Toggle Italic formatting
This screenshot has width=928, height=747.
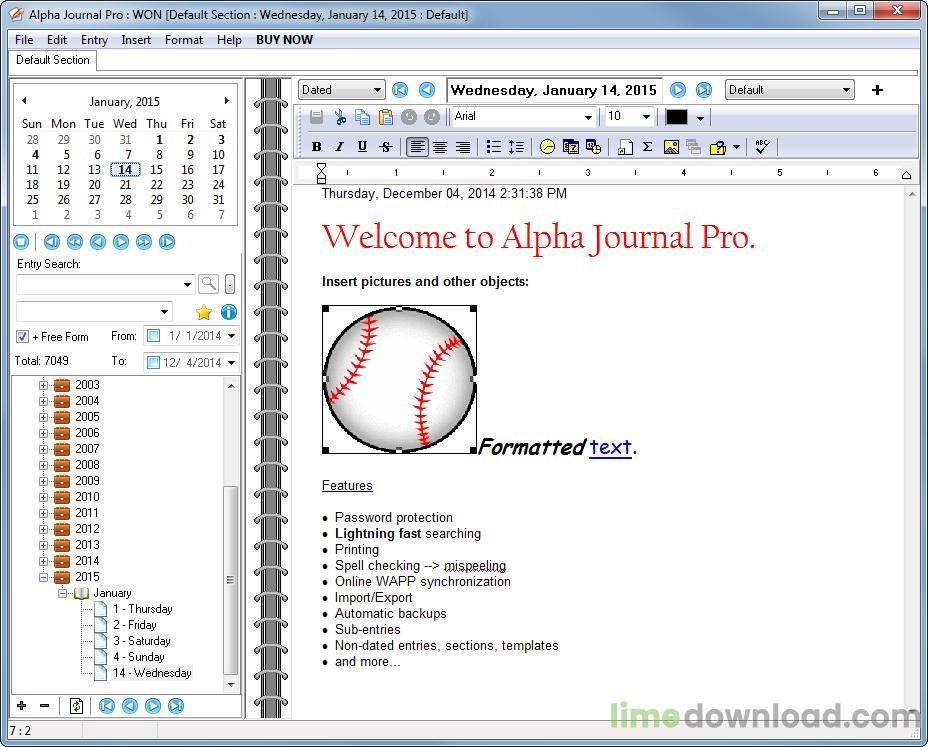coord(339,147)
